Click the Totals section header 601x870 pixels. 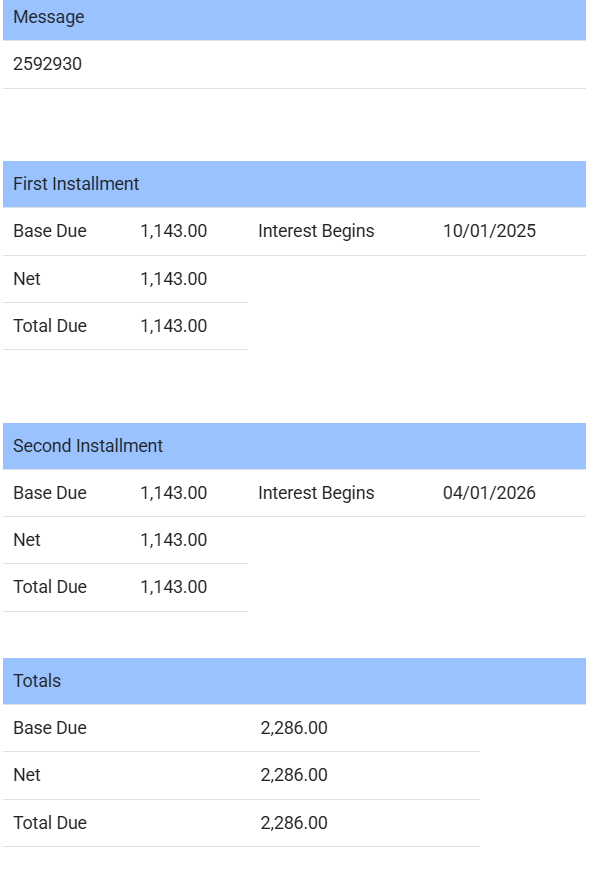(37, 681)
